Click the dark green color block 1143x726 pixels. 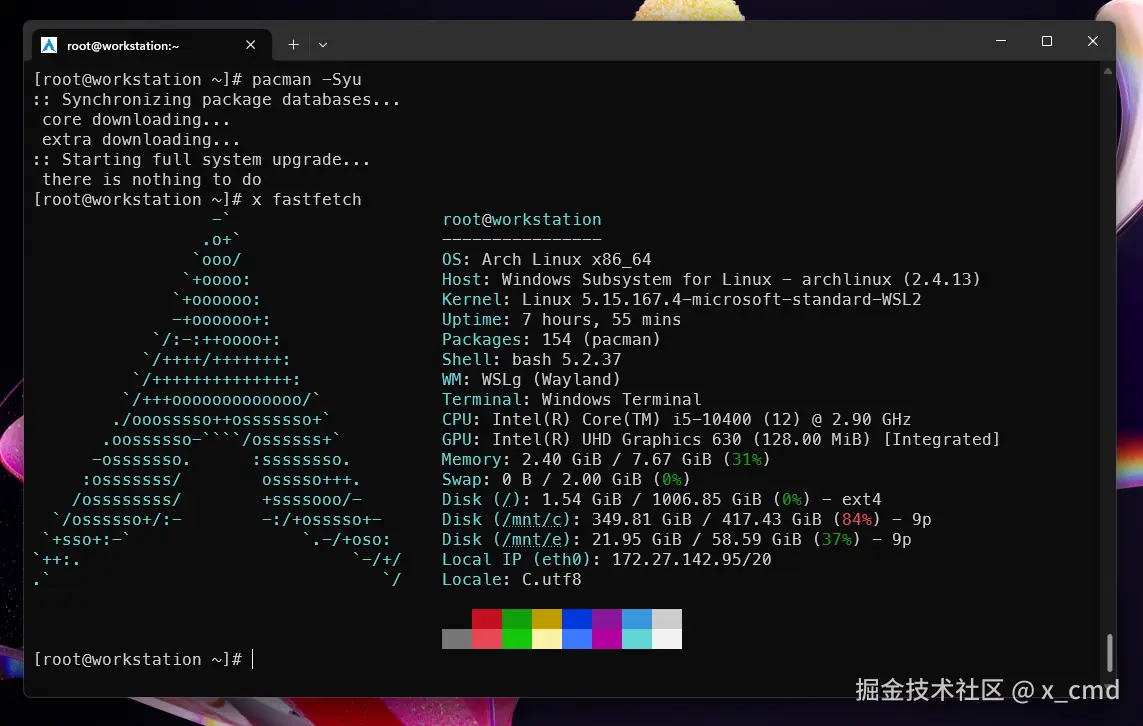[517, 619]
